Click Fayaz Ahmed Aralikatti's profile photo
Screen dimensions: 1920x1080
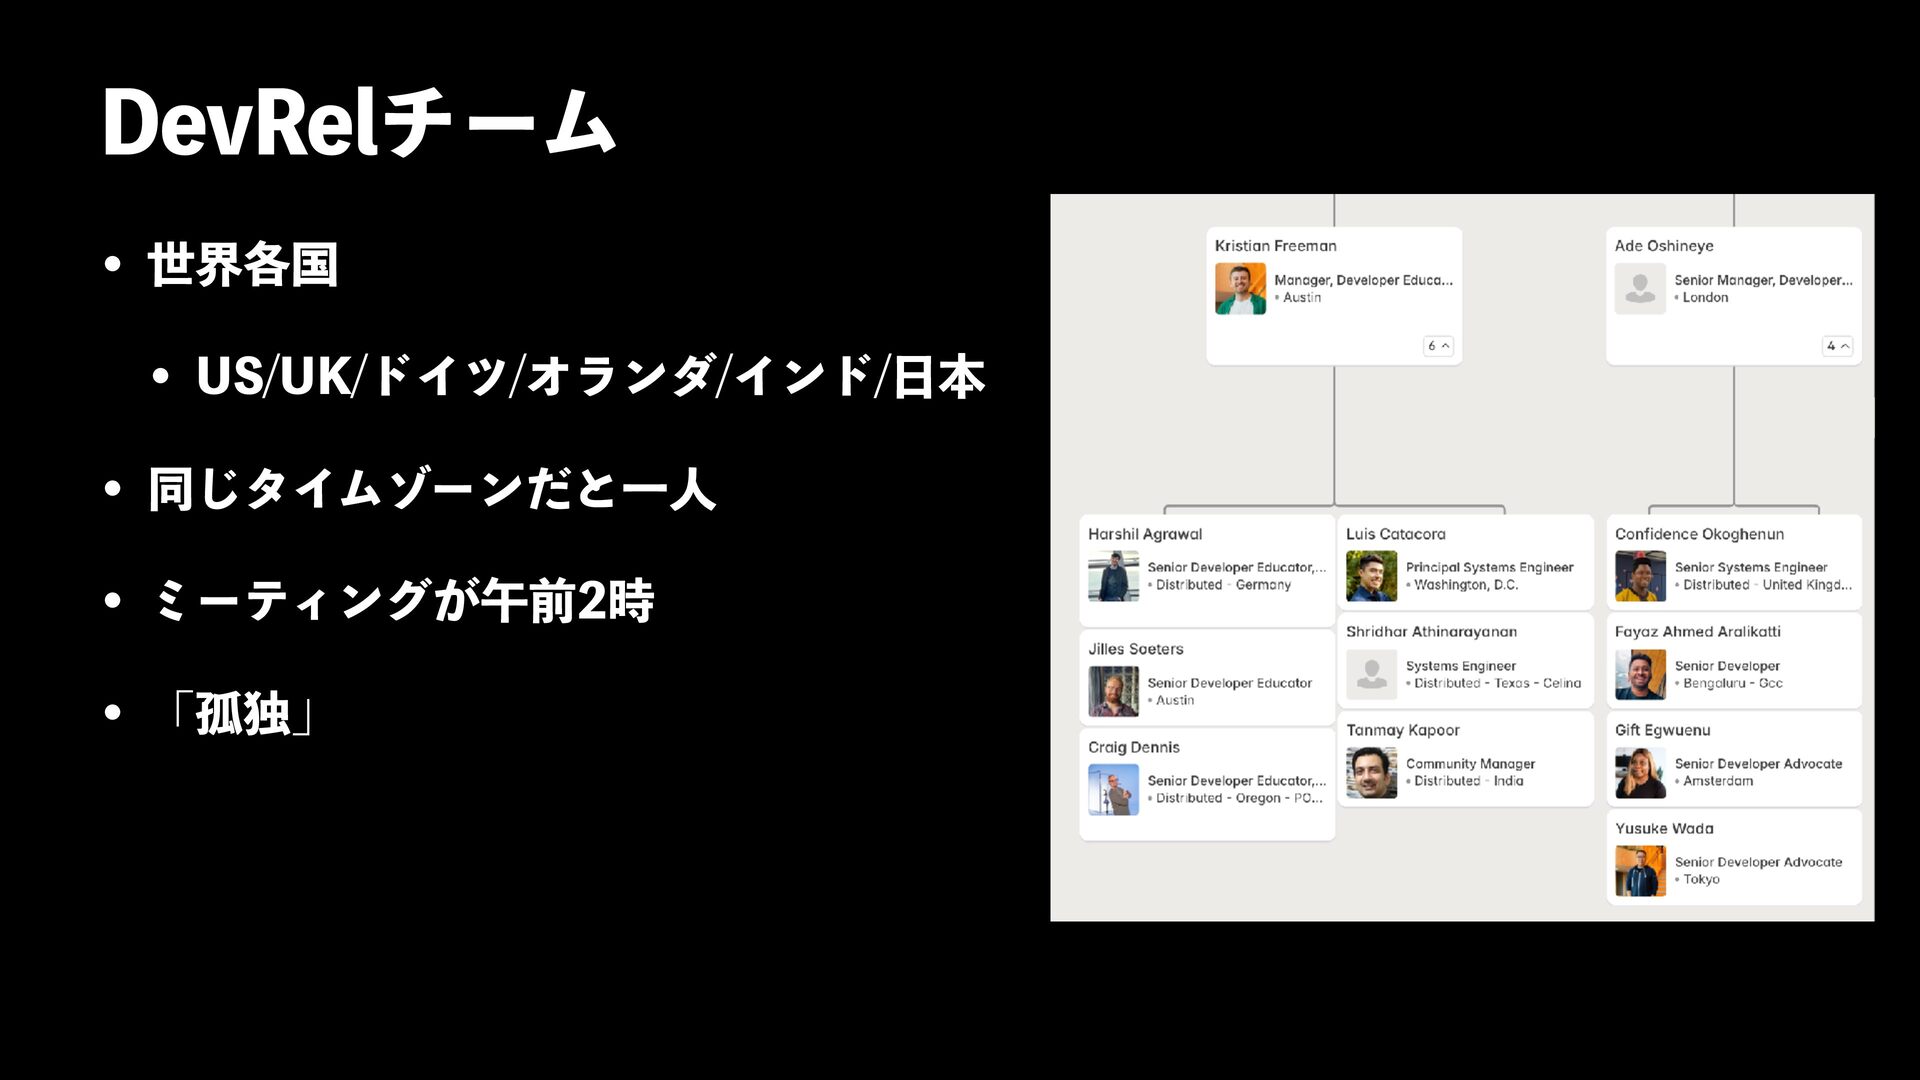[x=1640, y=674]
